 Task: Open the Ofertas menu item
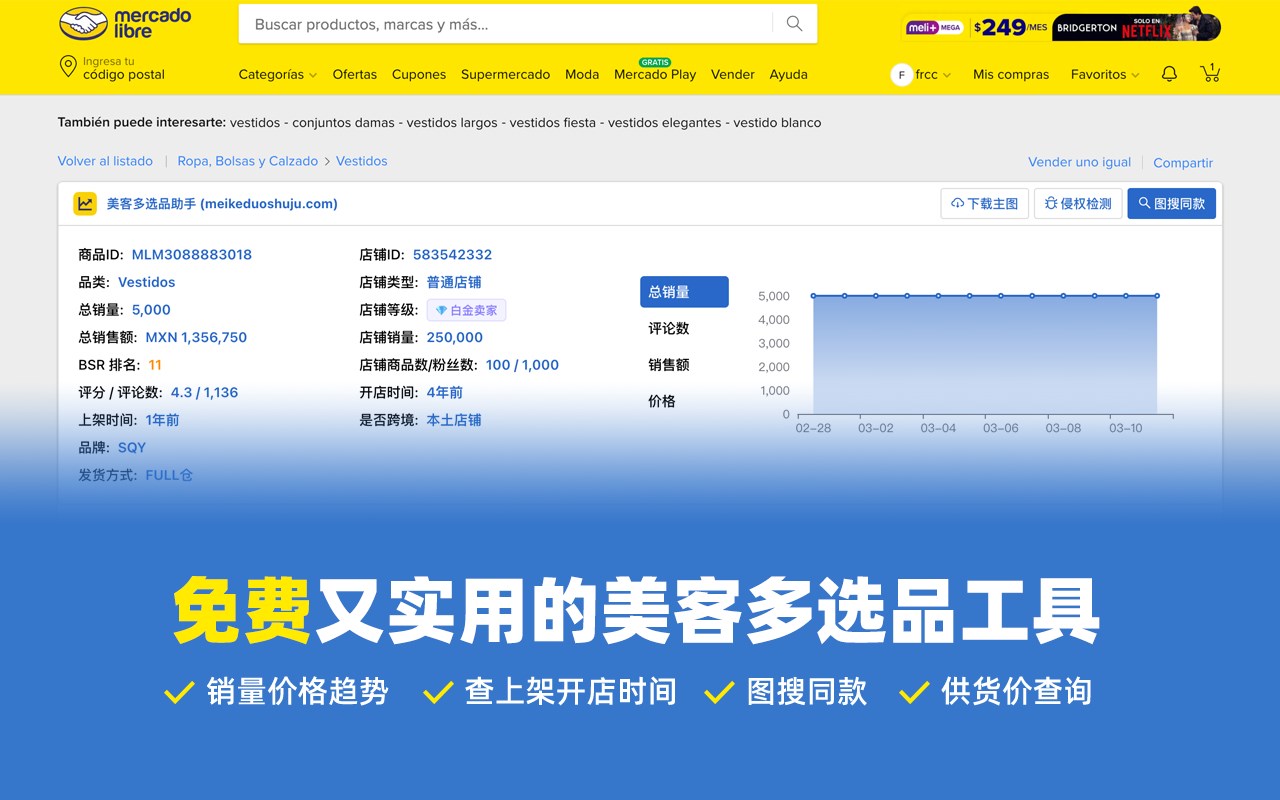[x=355, y=74]
